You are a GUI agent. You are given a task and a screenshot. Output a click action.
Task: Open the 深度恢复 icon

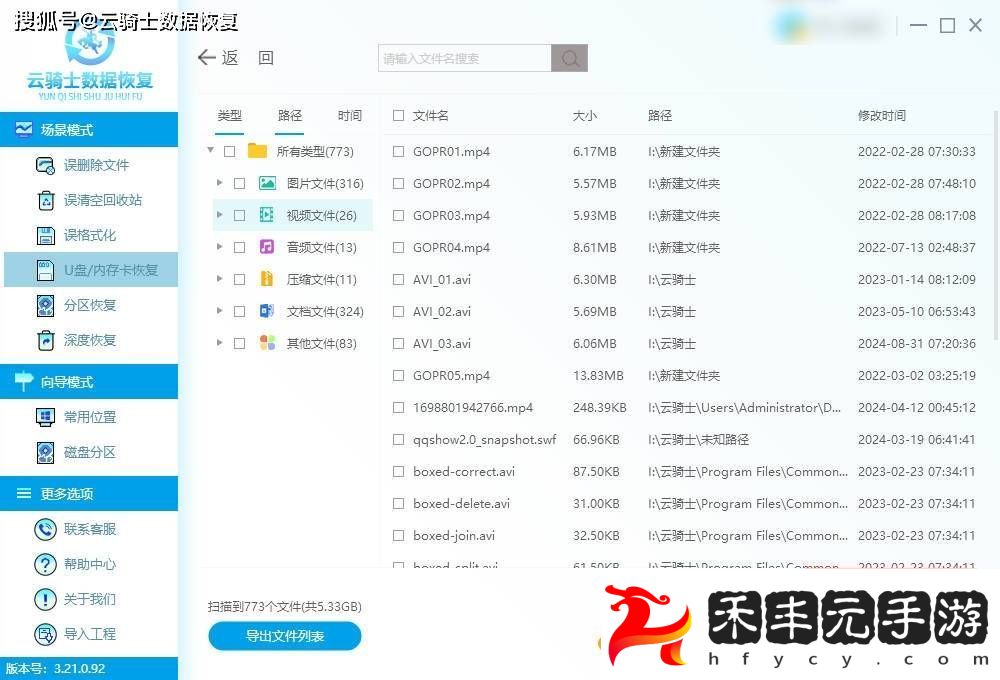(45, 340)
